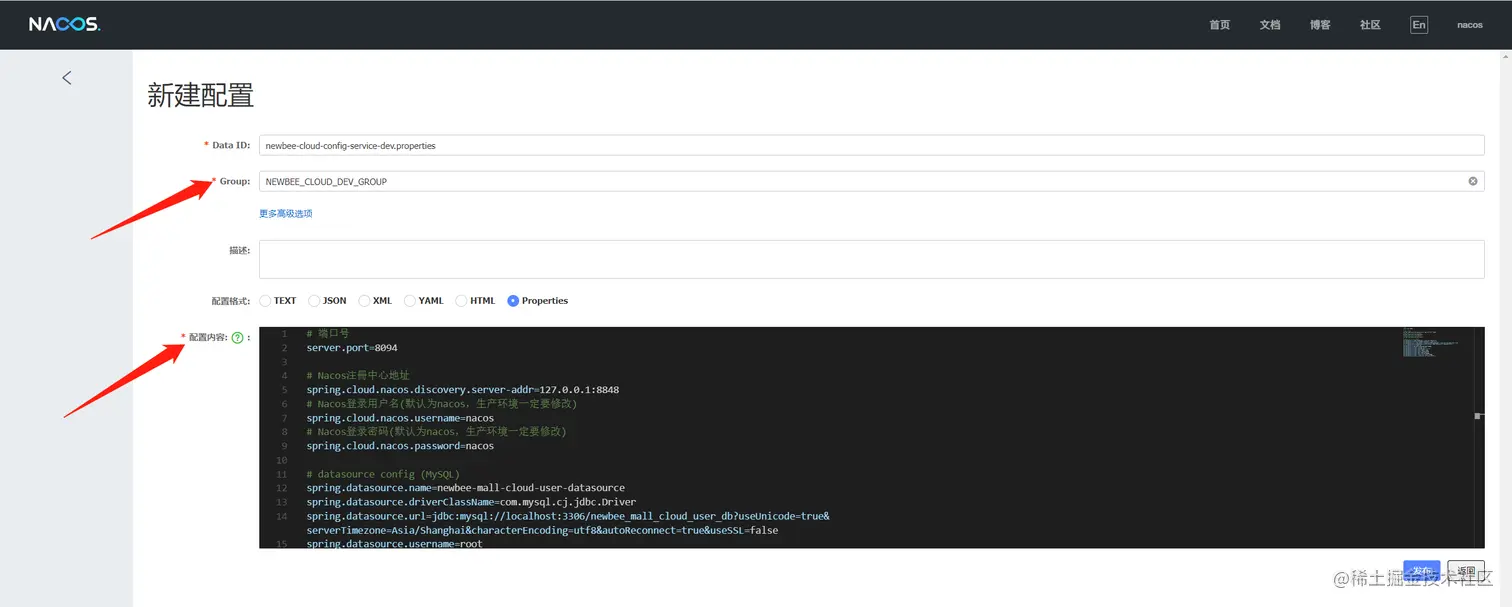This screenshot has height=607, width=1512.
Task: Select the YAML format radio button
Action: click(410, 301)
